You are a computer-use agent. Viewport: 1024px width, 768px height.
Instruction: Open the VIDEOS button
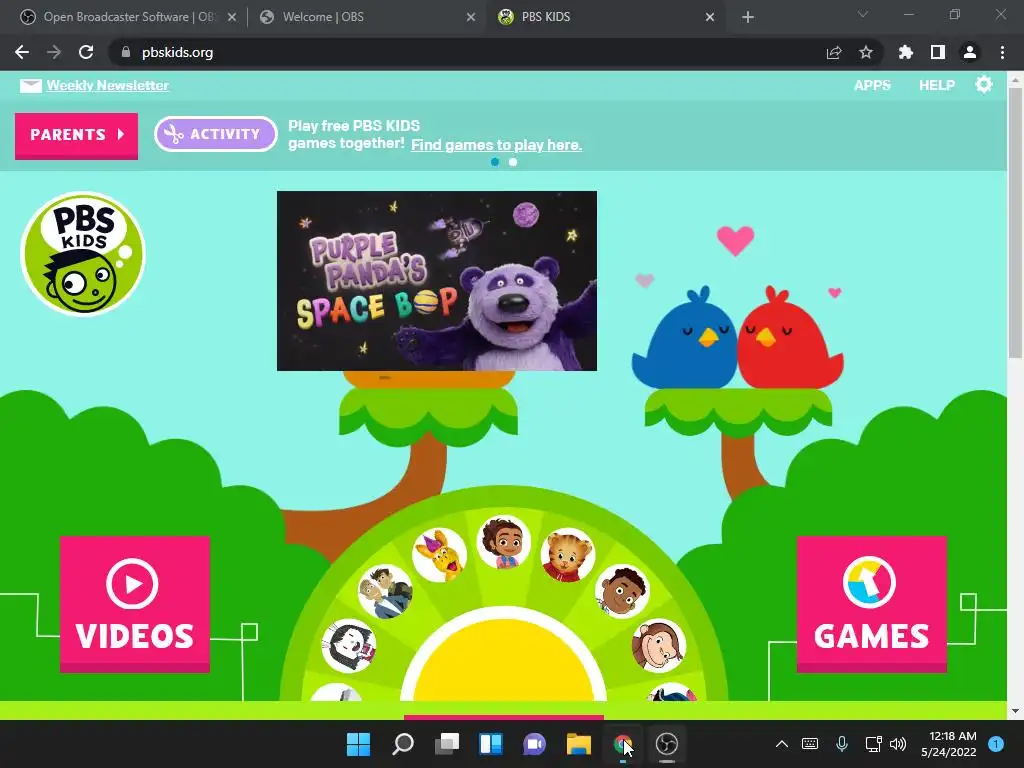(x=135, y=604)
